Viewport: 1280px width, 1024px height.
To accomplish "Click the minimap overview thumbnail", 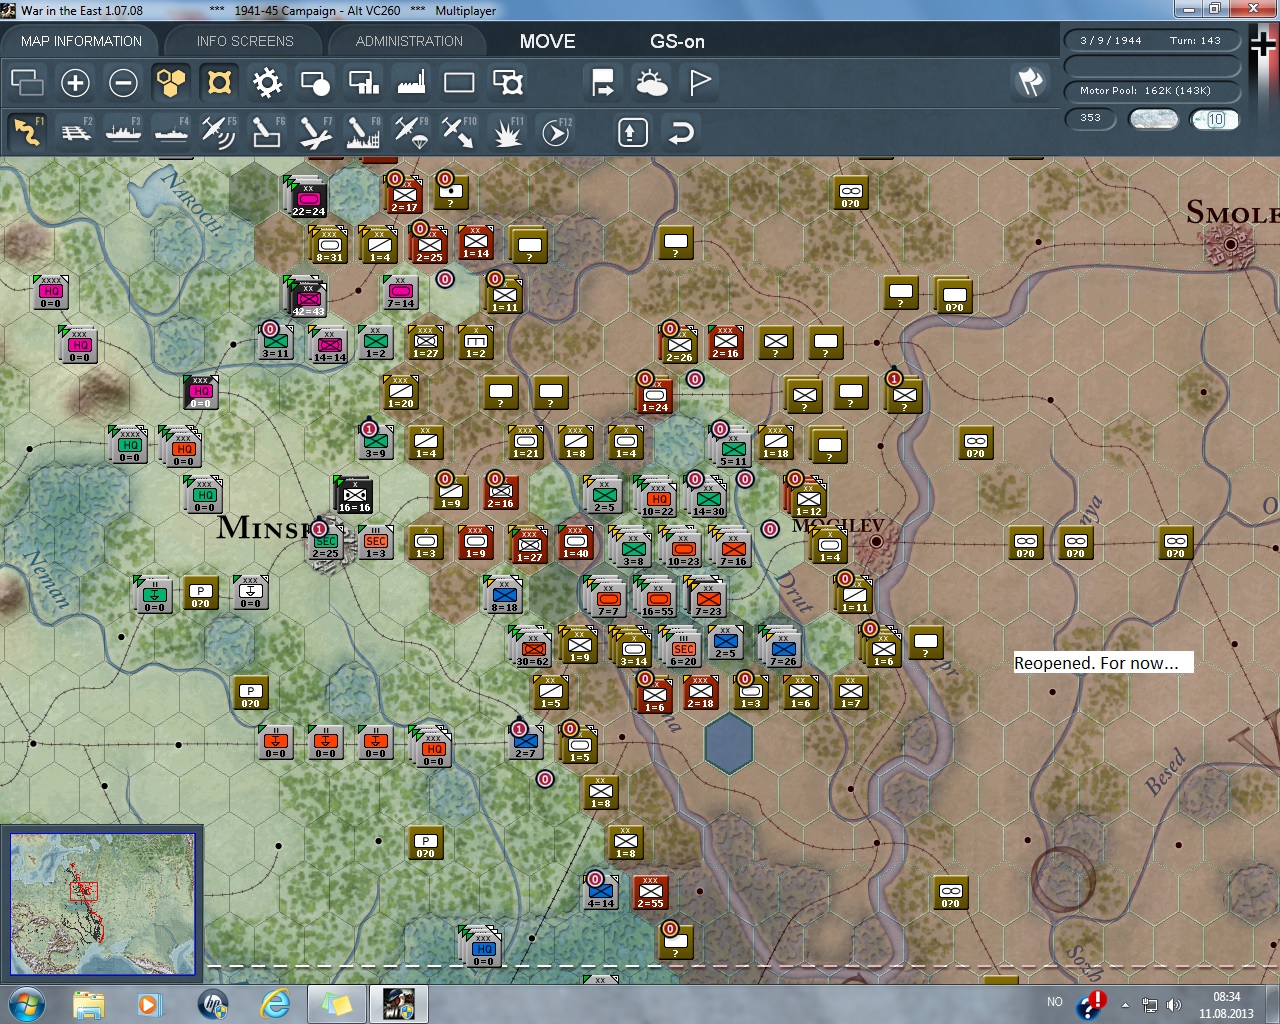I will tap(102, 903).
